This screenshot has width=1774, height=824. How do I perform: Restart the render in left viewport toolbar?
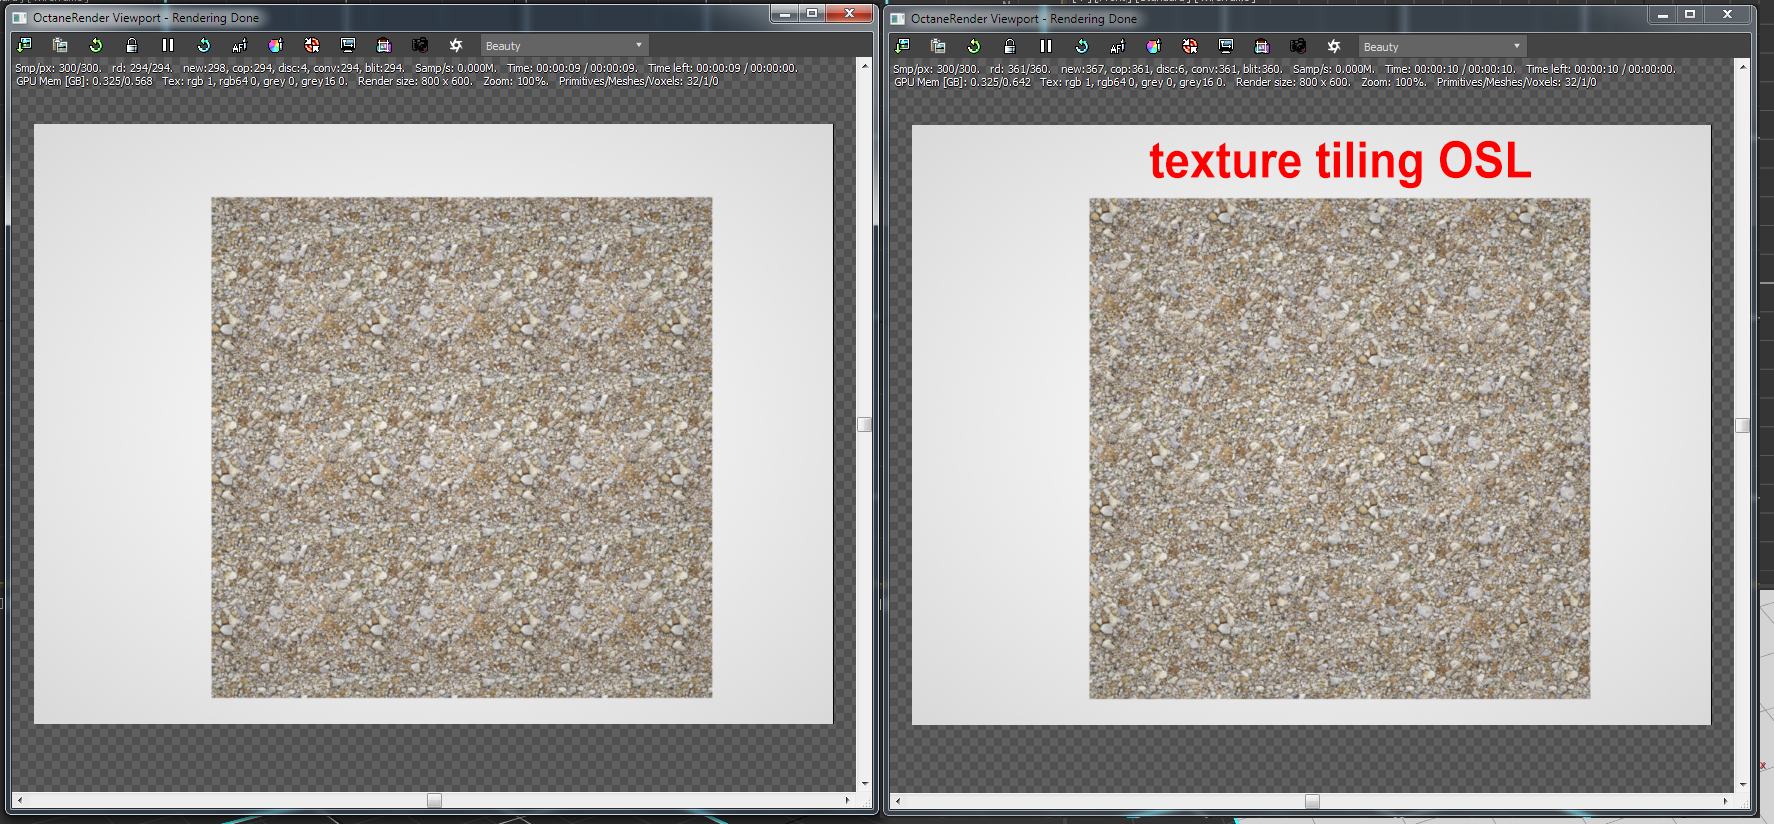pos(204,45)
